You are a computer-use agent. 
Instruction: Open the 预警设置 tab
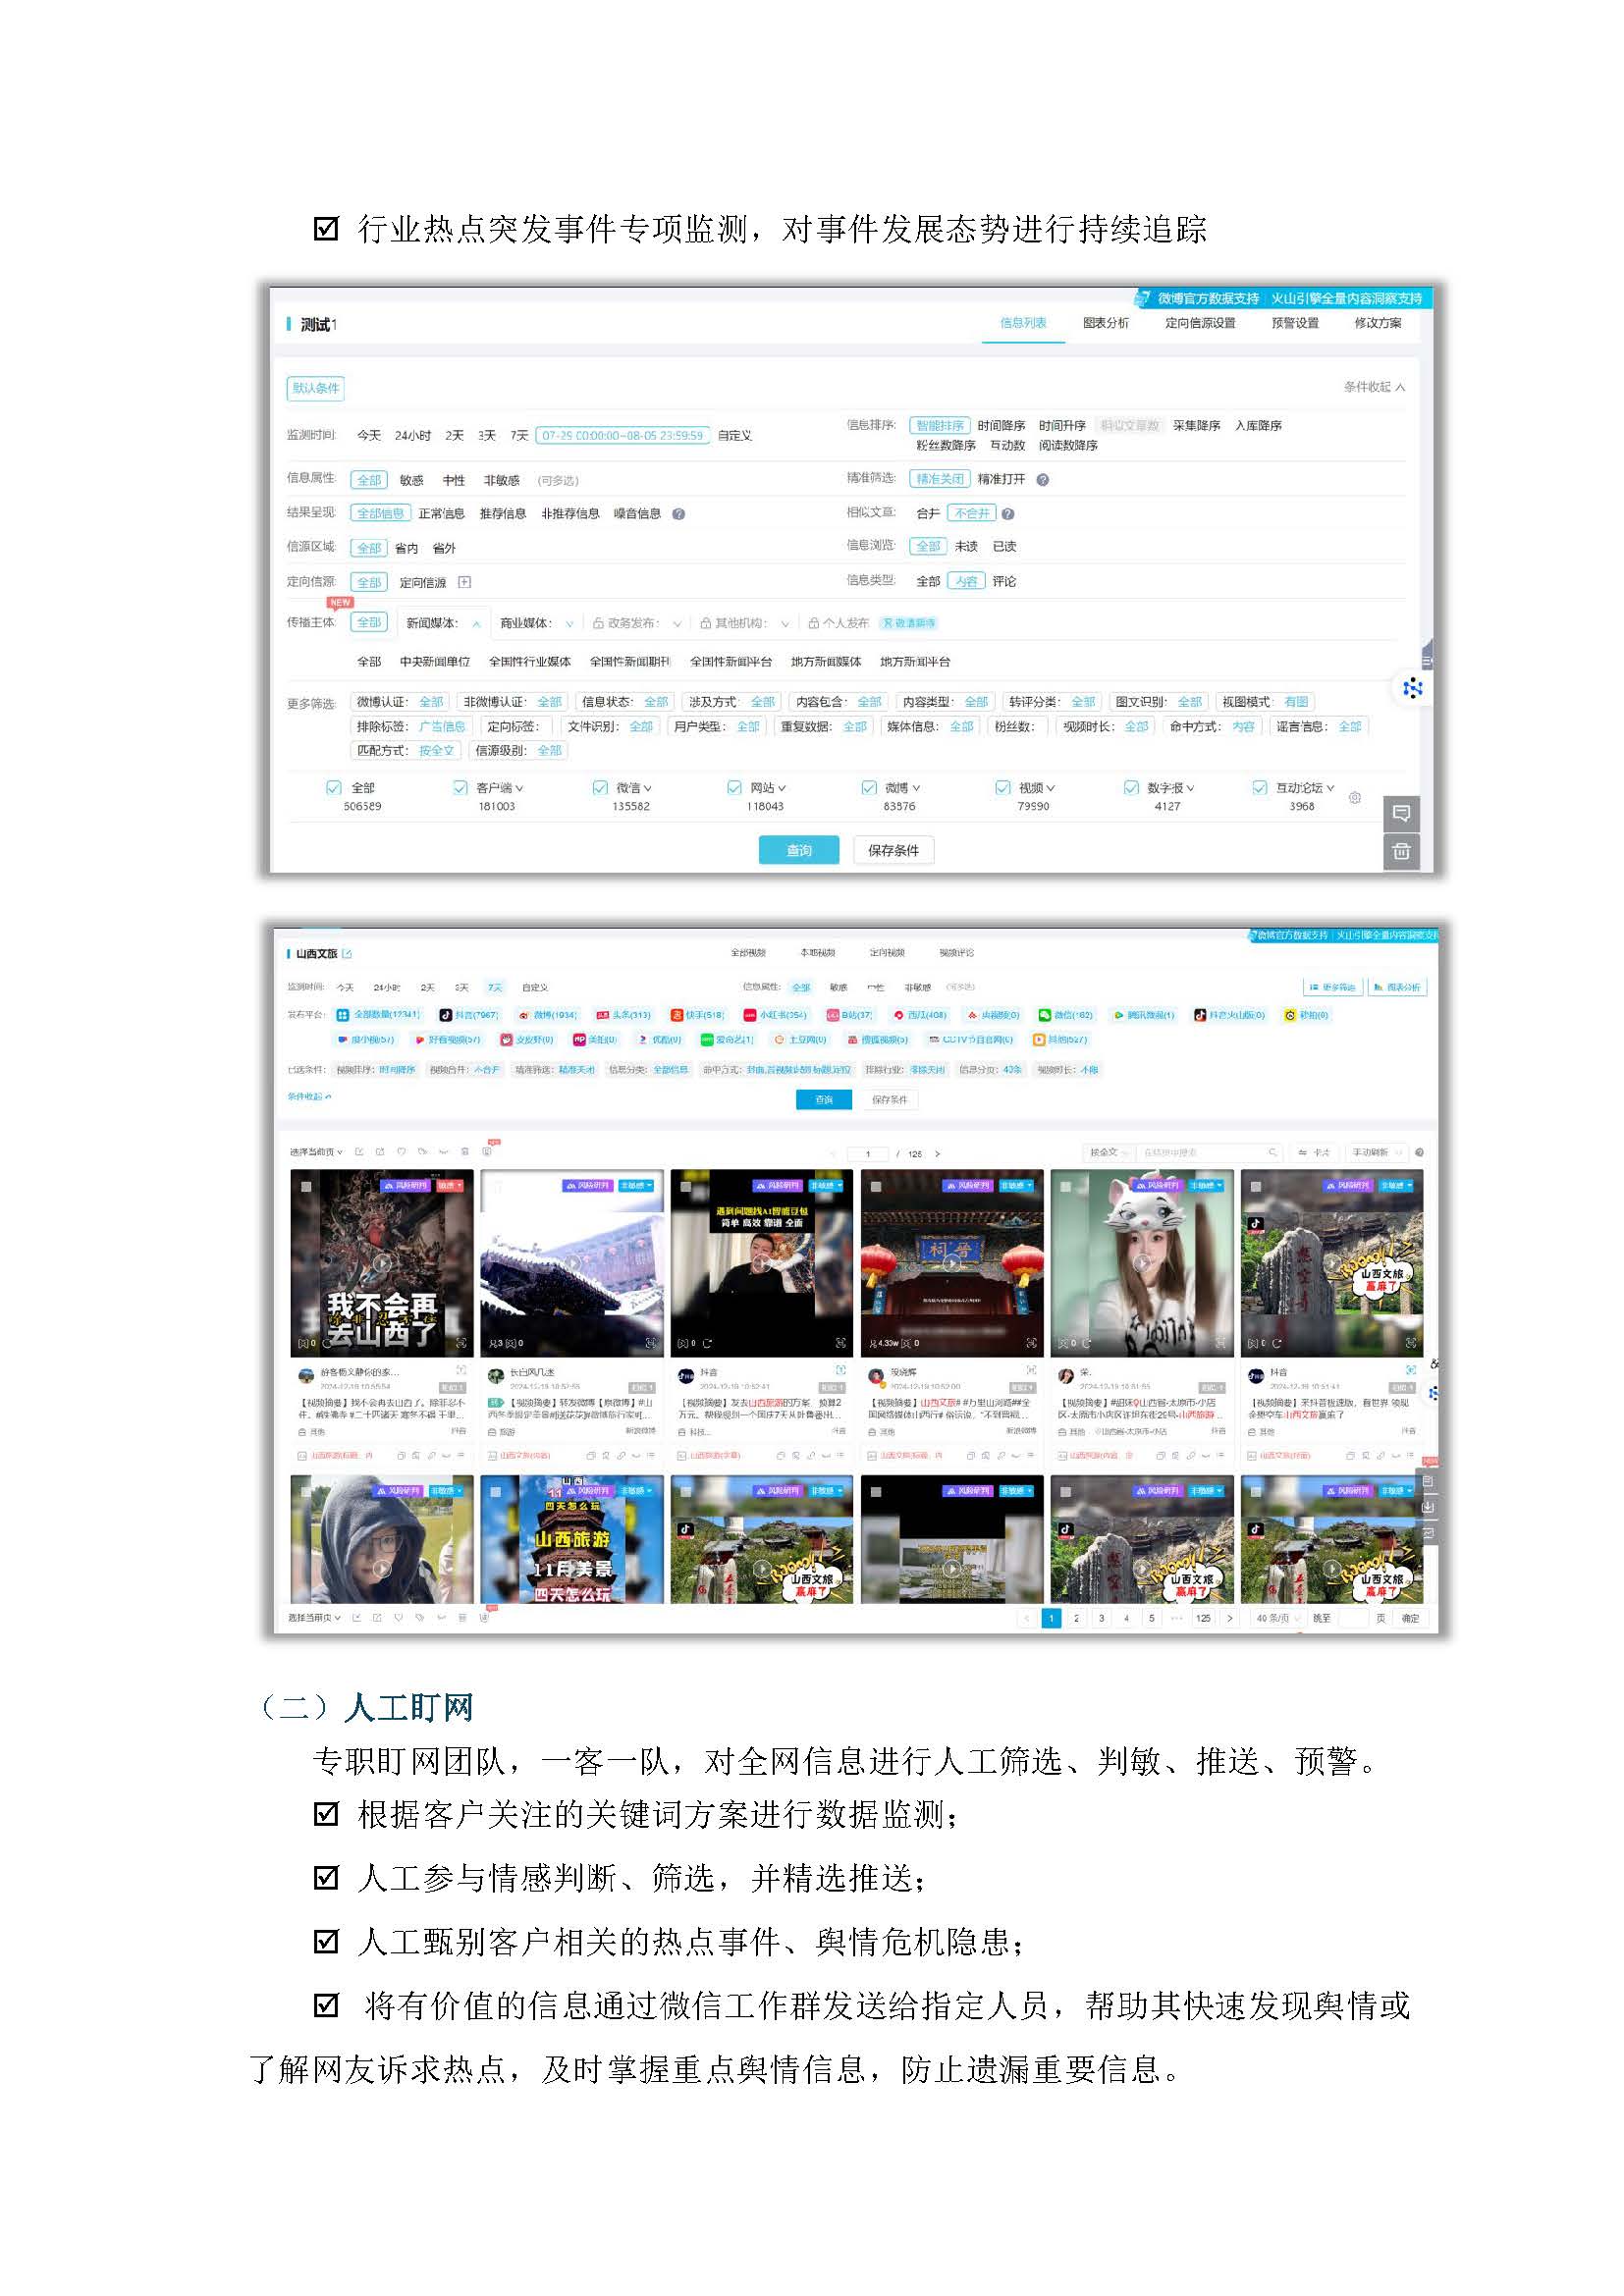click(x=1294, y=323)
